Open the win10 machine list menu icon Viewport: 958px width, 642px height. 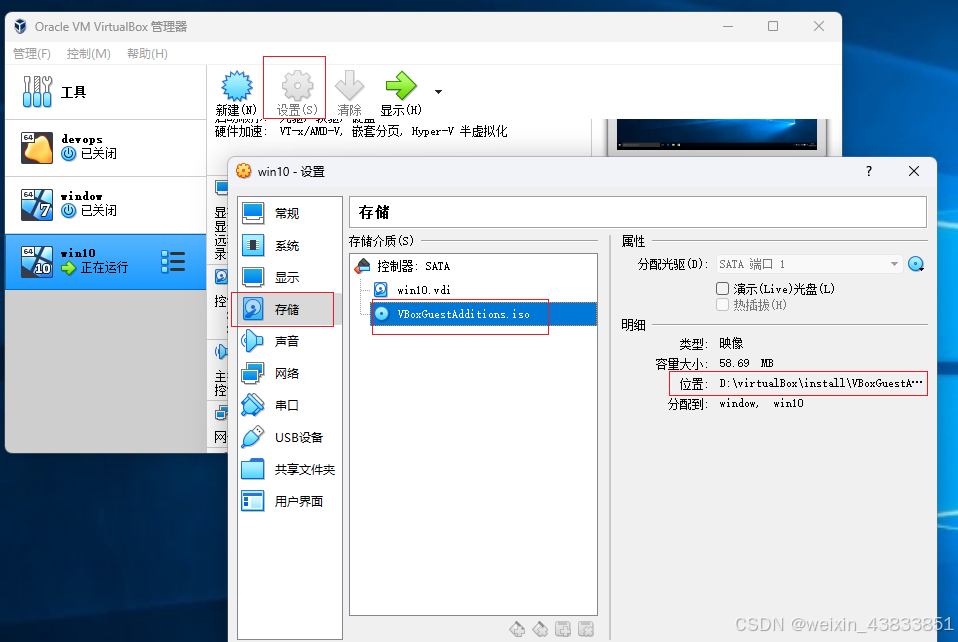(x=173, y=261)
